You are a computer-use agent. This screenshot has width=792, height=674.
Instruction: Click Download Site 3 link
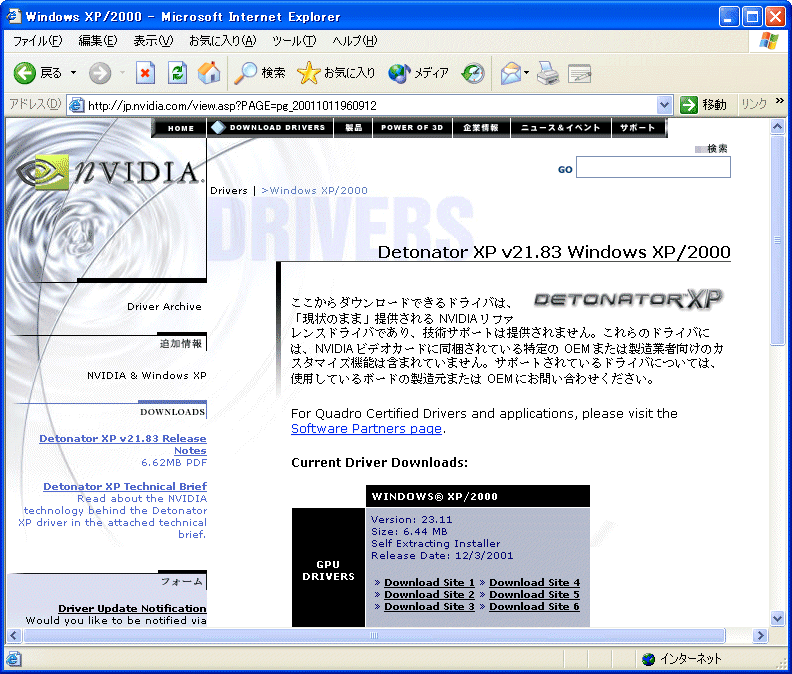[429, 606]
